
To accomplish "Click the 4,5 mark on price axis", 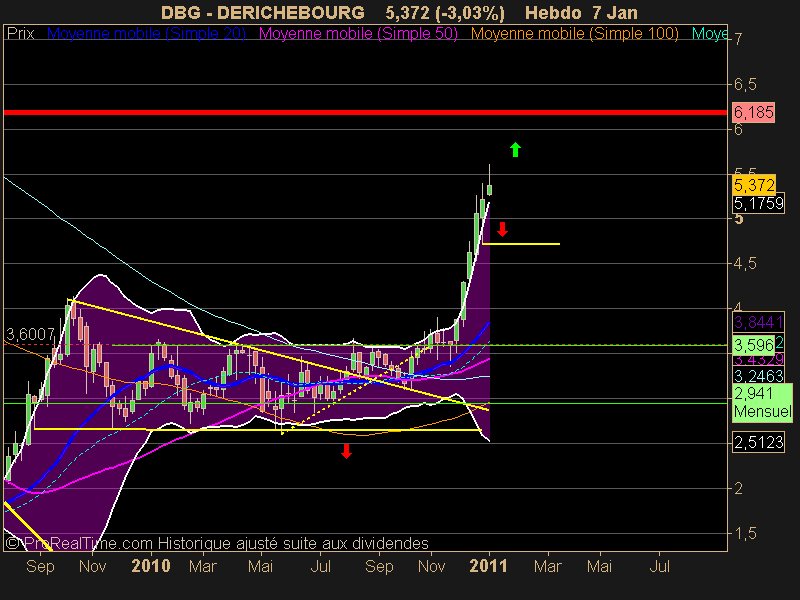I will (x=745, y=264).
